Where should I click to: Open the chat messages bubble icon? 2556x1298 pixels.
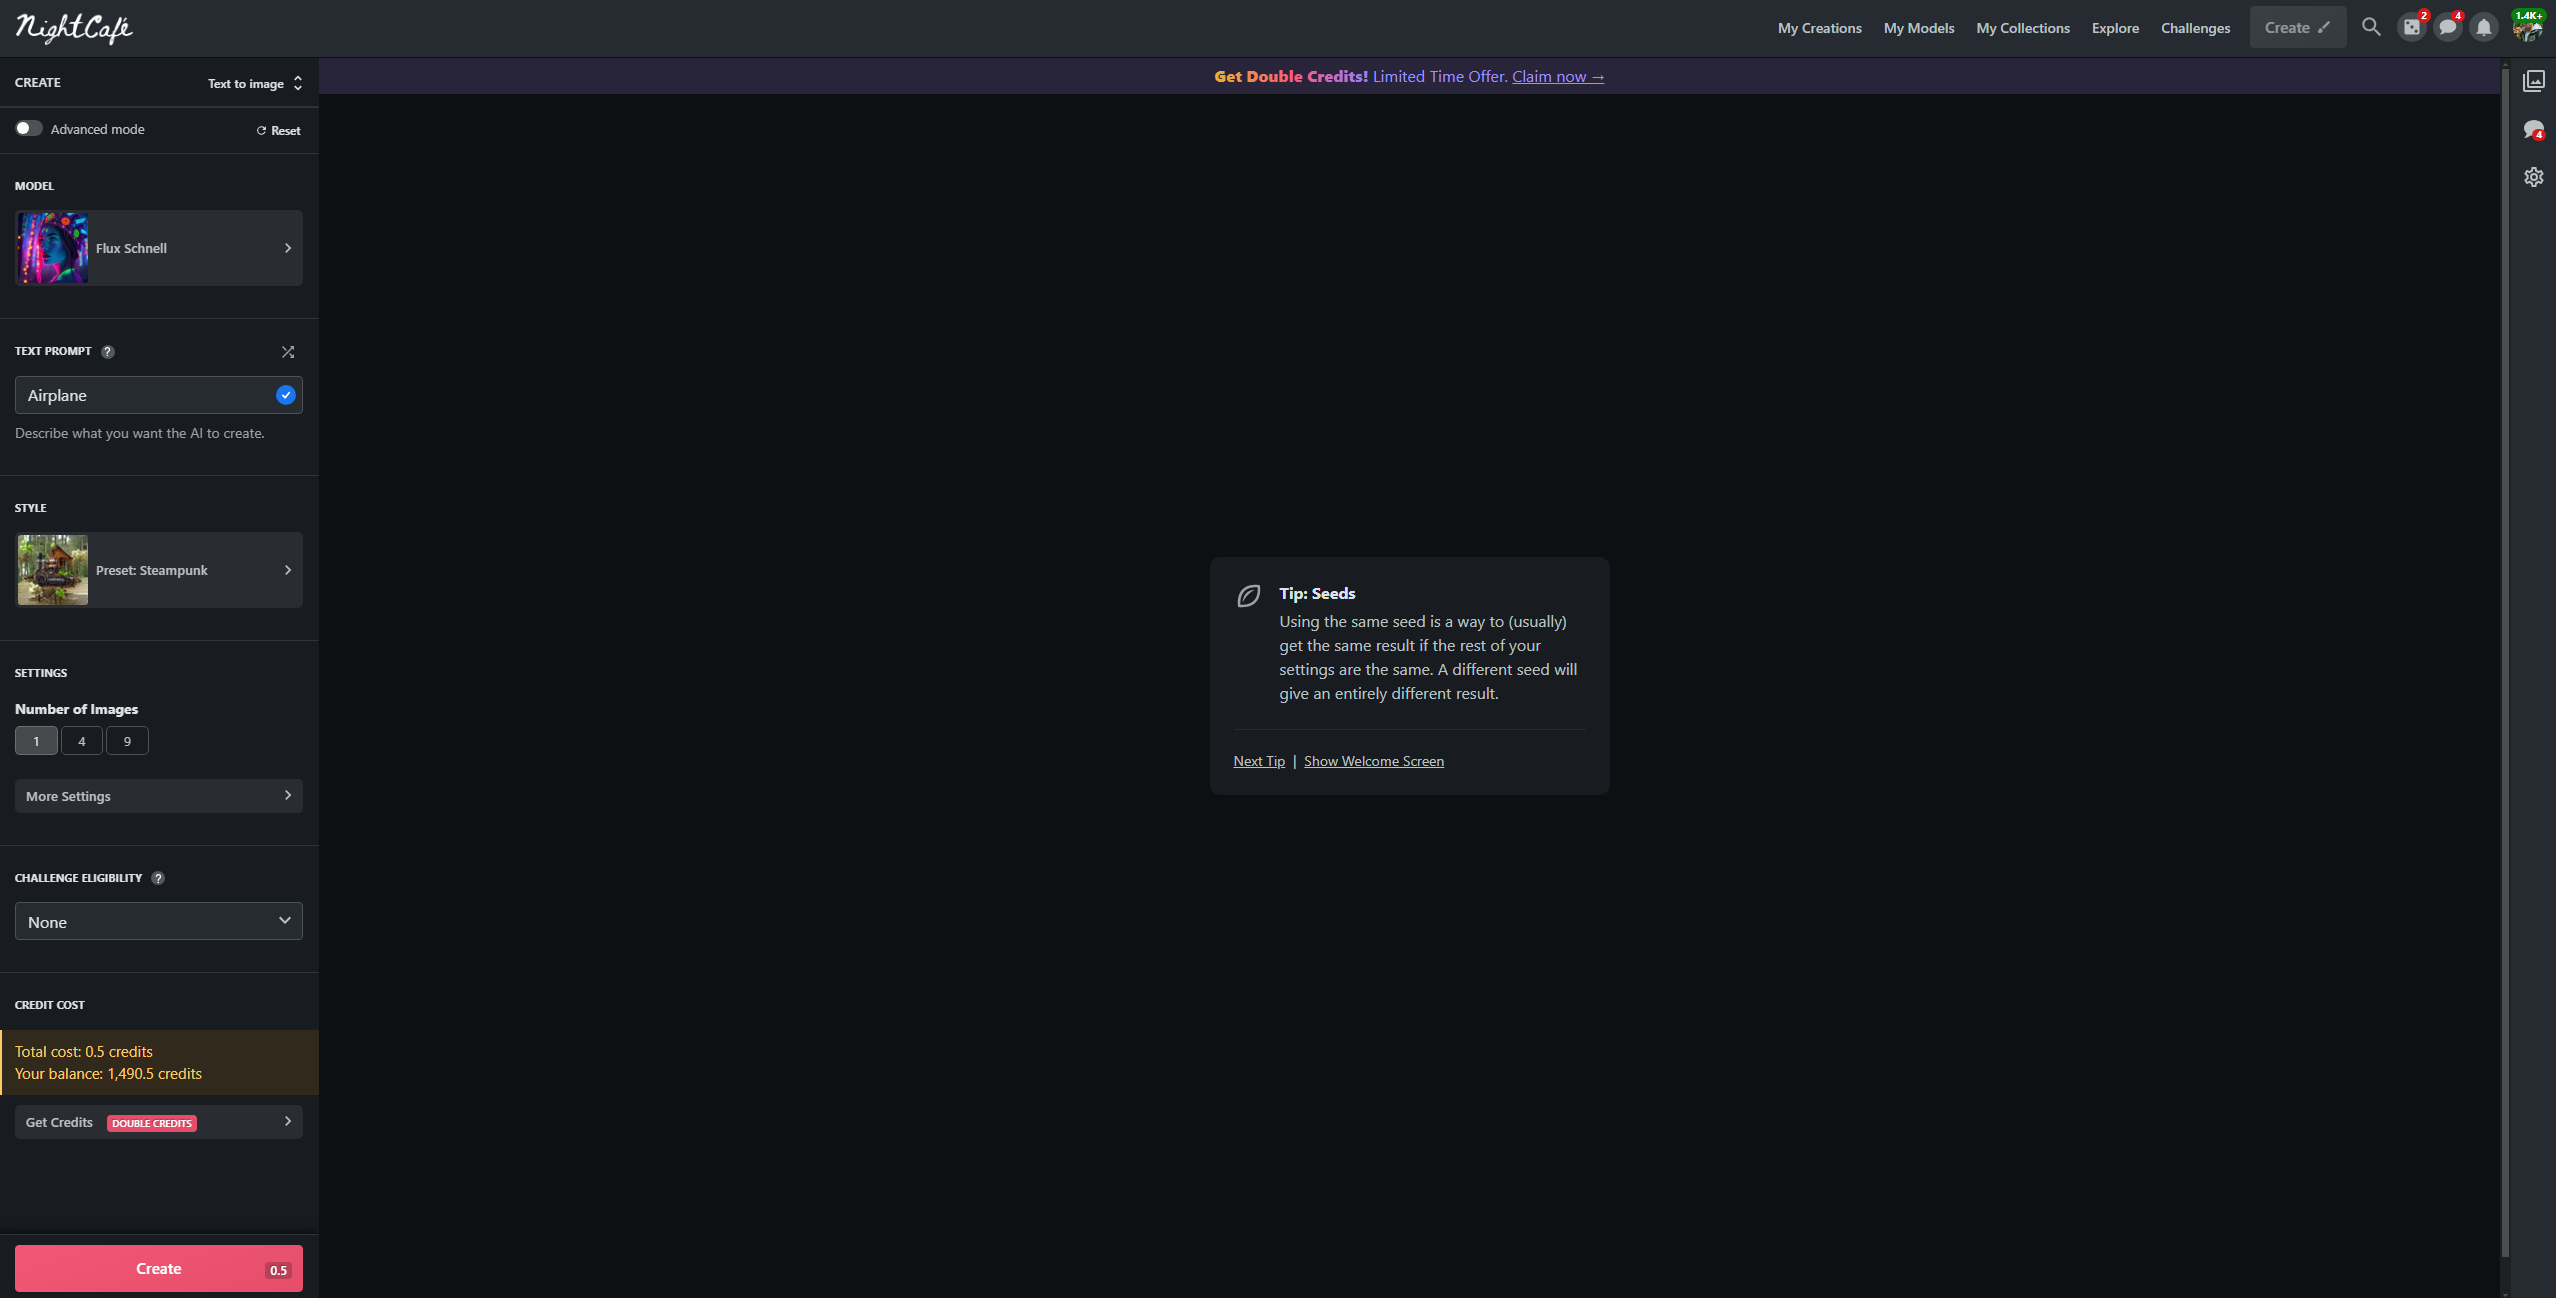[2447, 27]
